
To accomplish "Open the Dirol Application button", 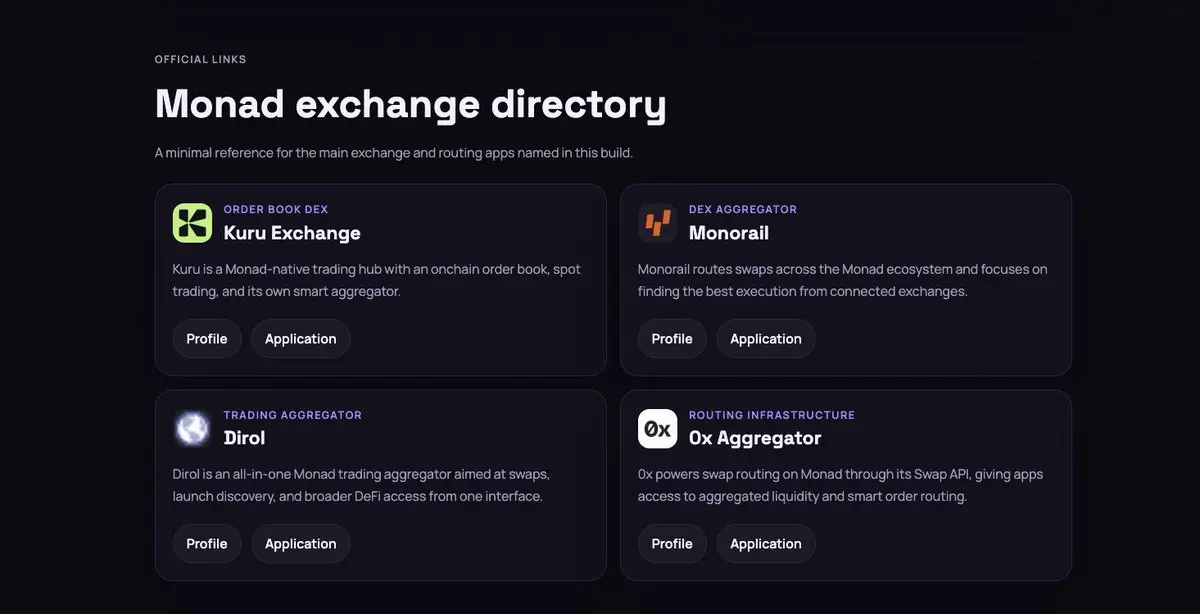I will tap(300, 544).
